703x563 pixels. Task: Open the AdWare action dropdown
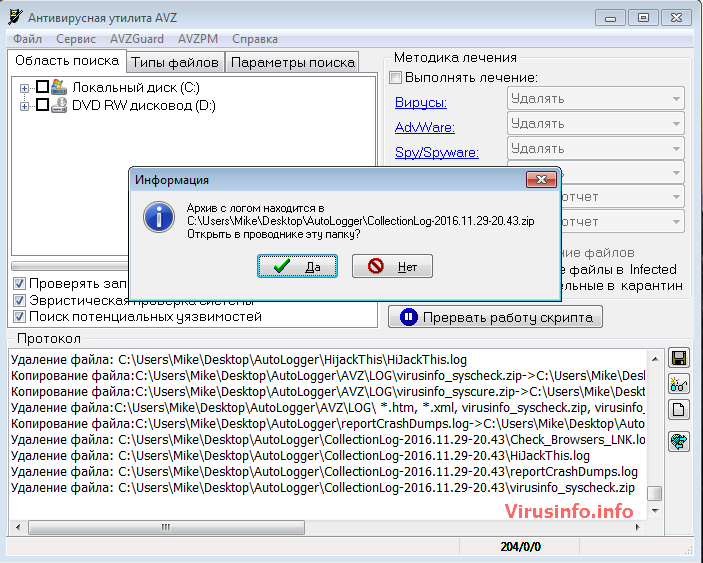pos(596,124)
